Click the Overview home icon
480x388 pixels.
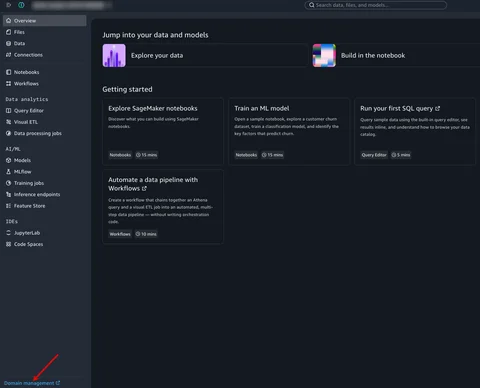pyautogui.click(x=9, y=21)
